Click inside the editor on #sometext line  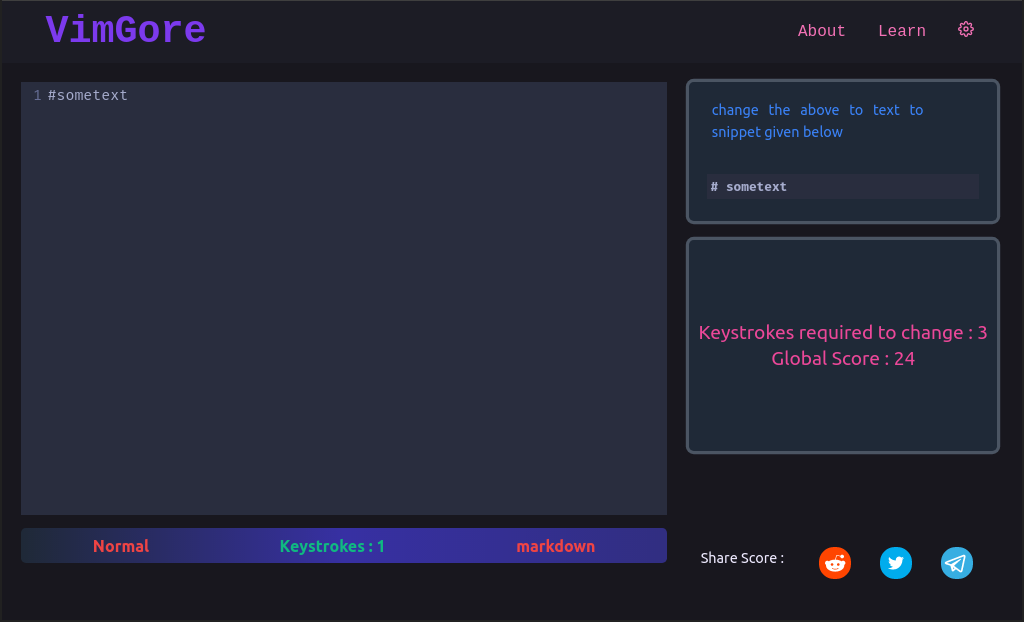coord(88,95)
